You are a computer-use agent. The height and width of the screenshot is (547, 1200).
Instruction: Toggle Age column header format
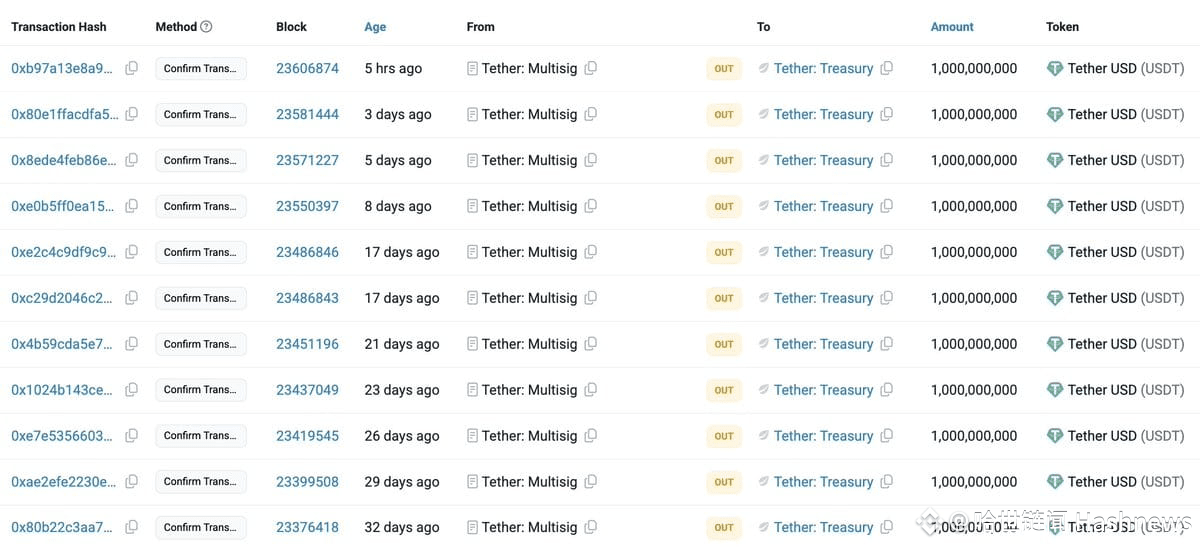tap(375, 27)
